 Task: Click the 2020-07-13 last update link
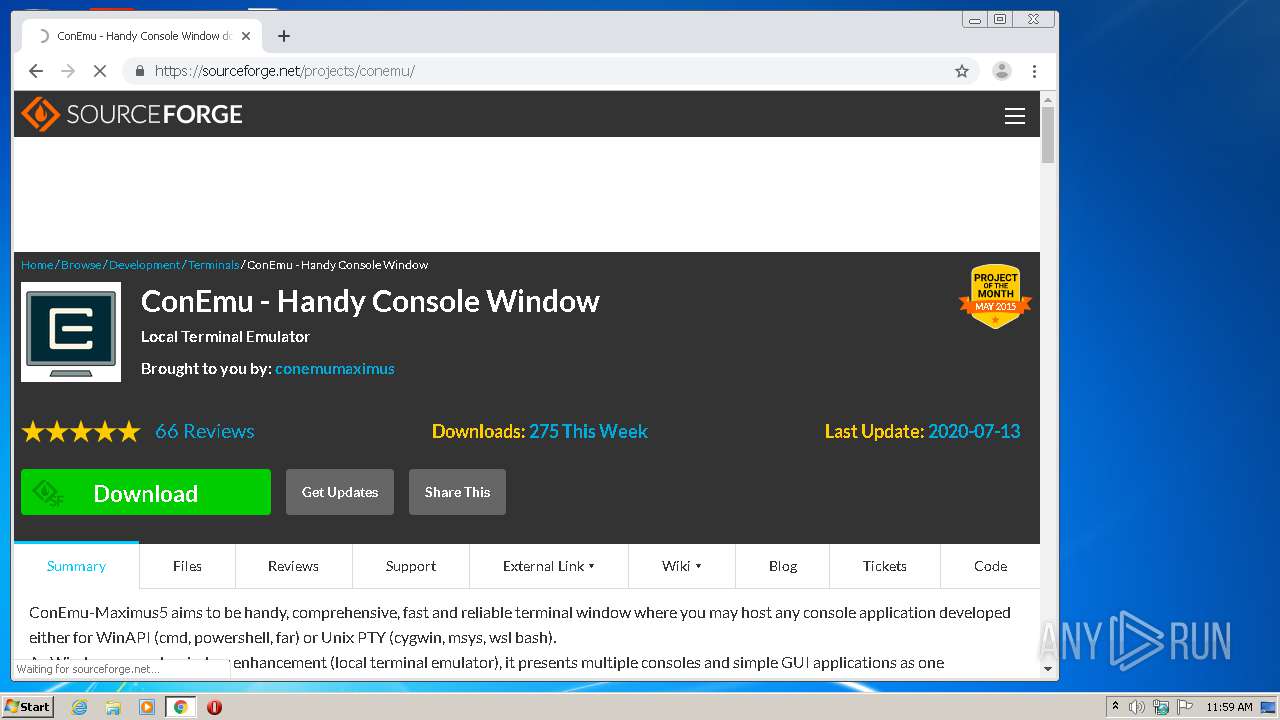[x=974, y=431]
